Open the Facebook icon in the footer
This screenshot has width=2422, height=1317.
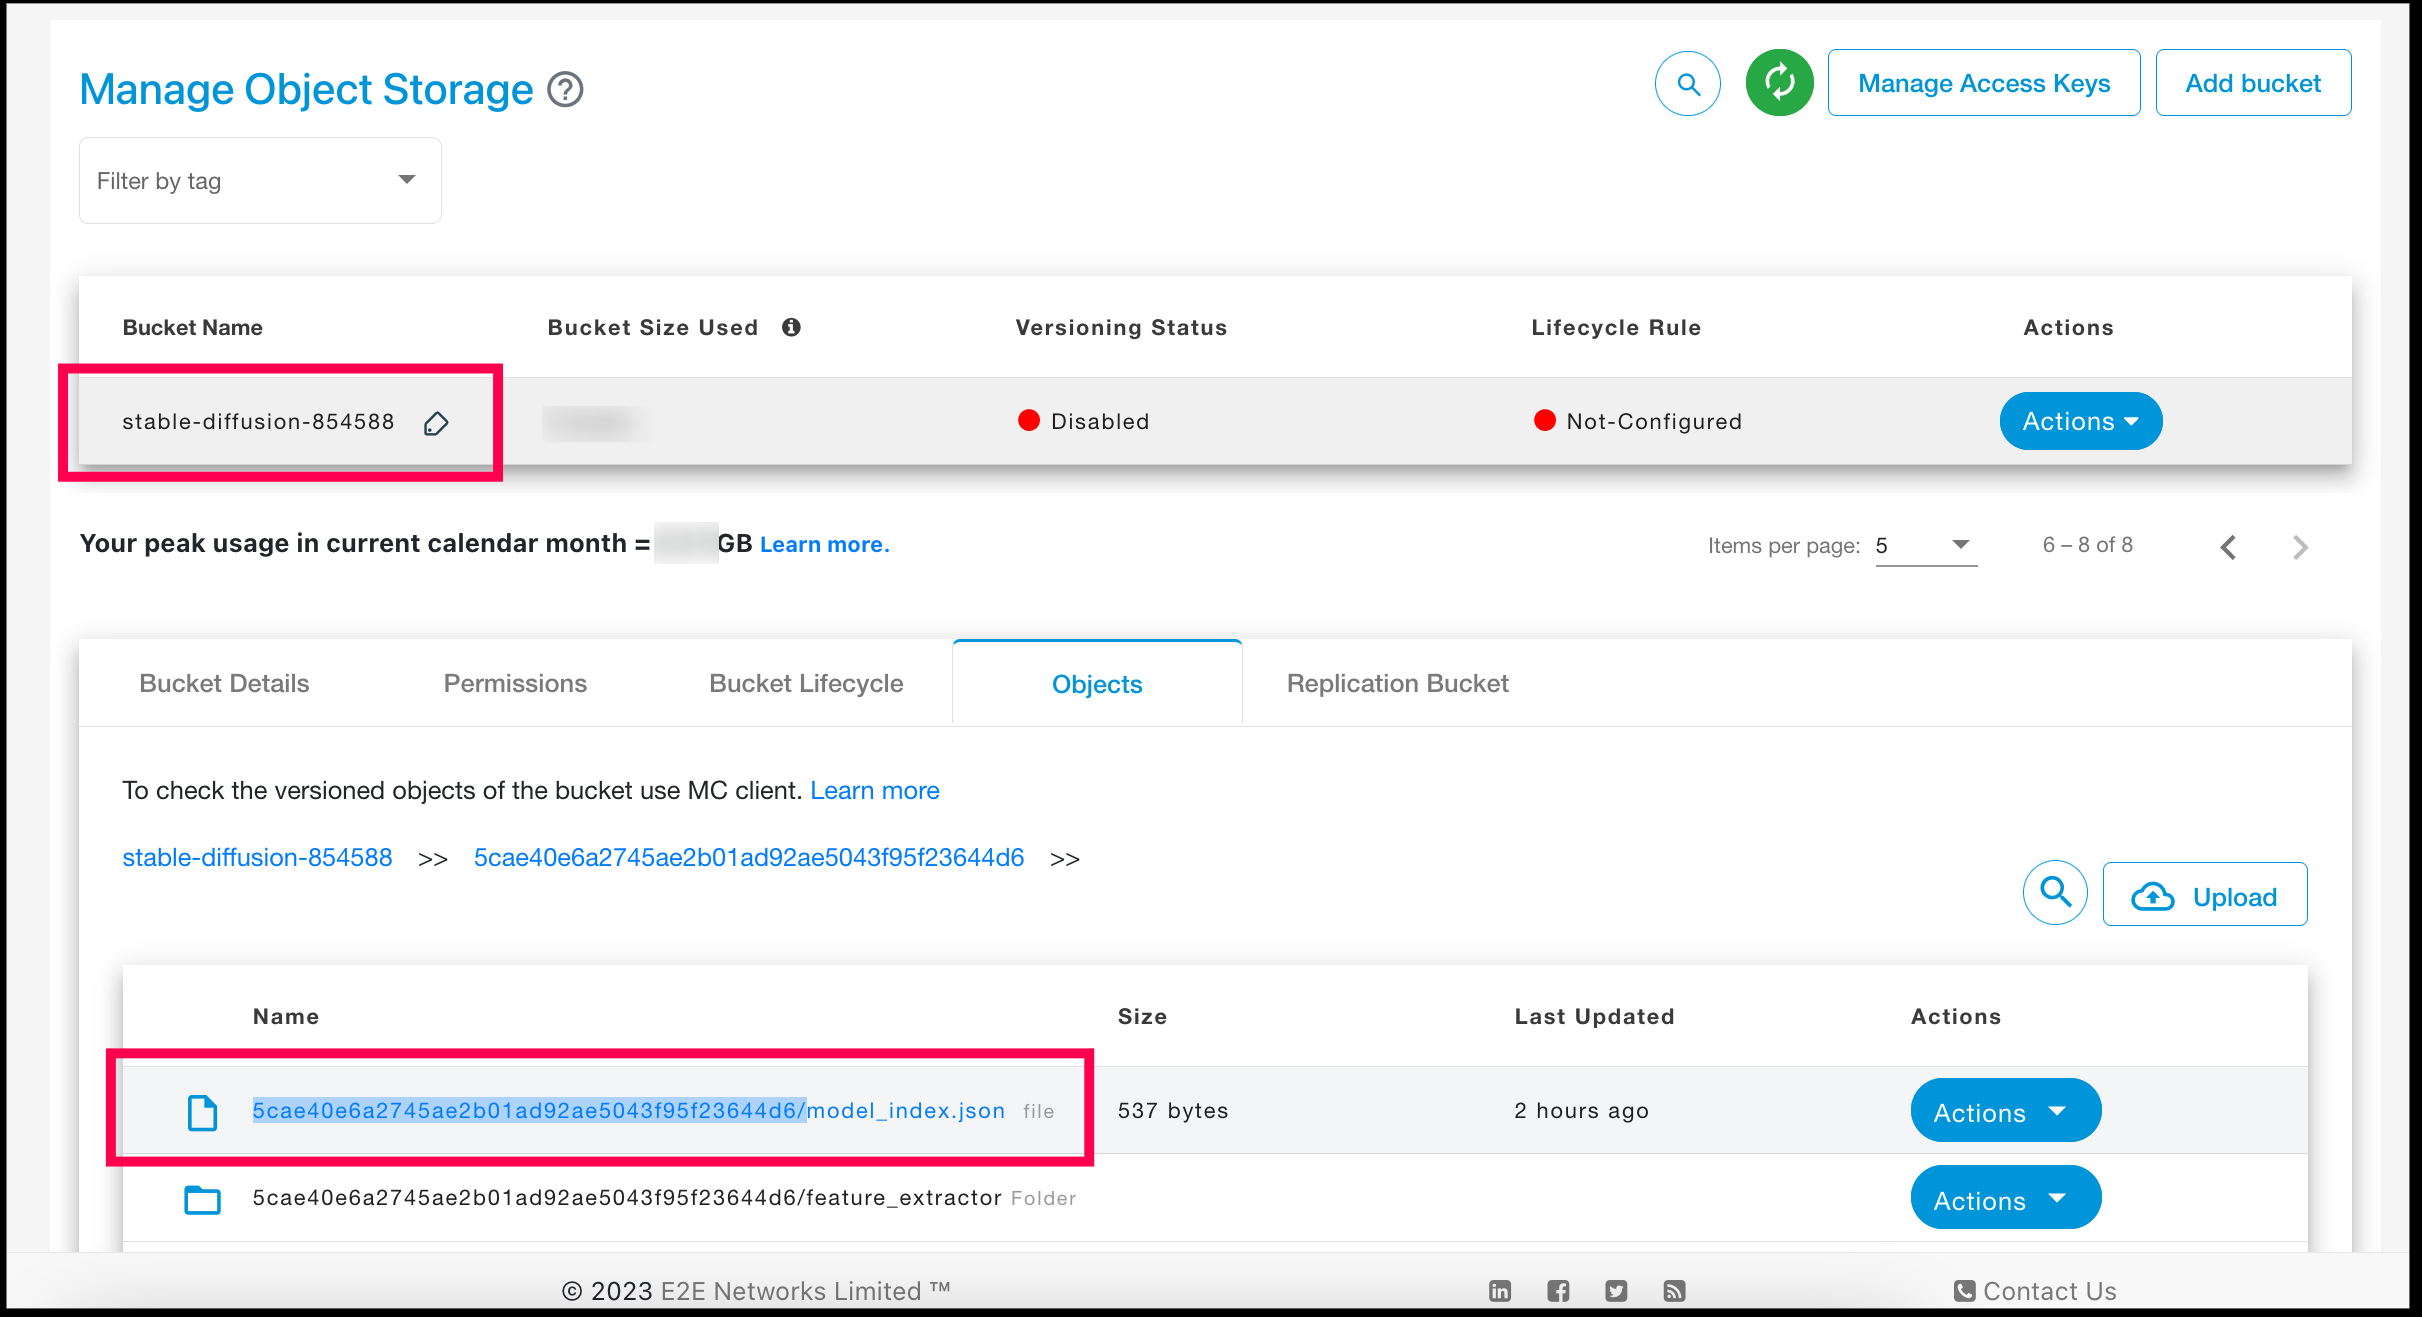[x=1558, y=1291]
